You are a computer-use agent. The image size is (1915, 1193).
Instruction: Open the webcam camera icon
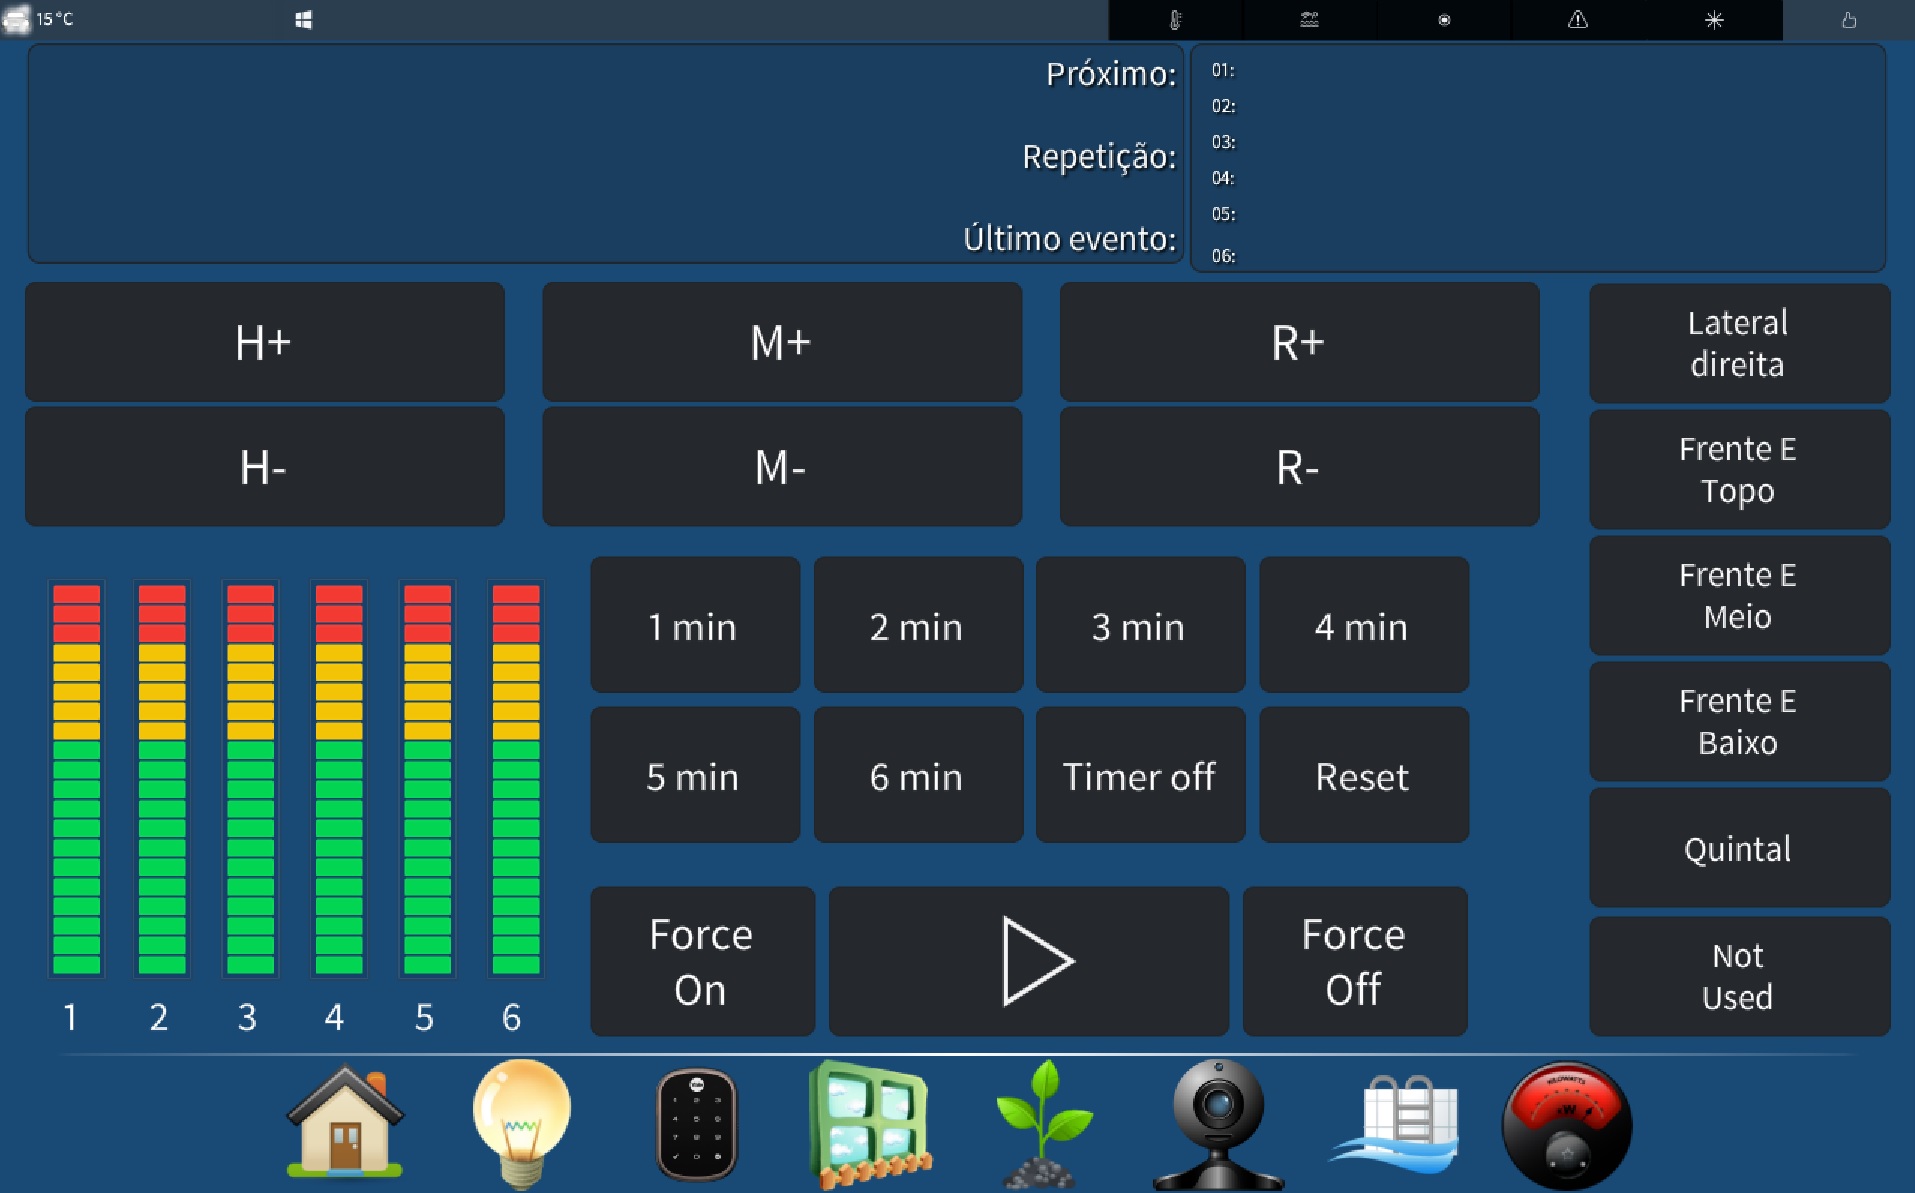1217,1124
